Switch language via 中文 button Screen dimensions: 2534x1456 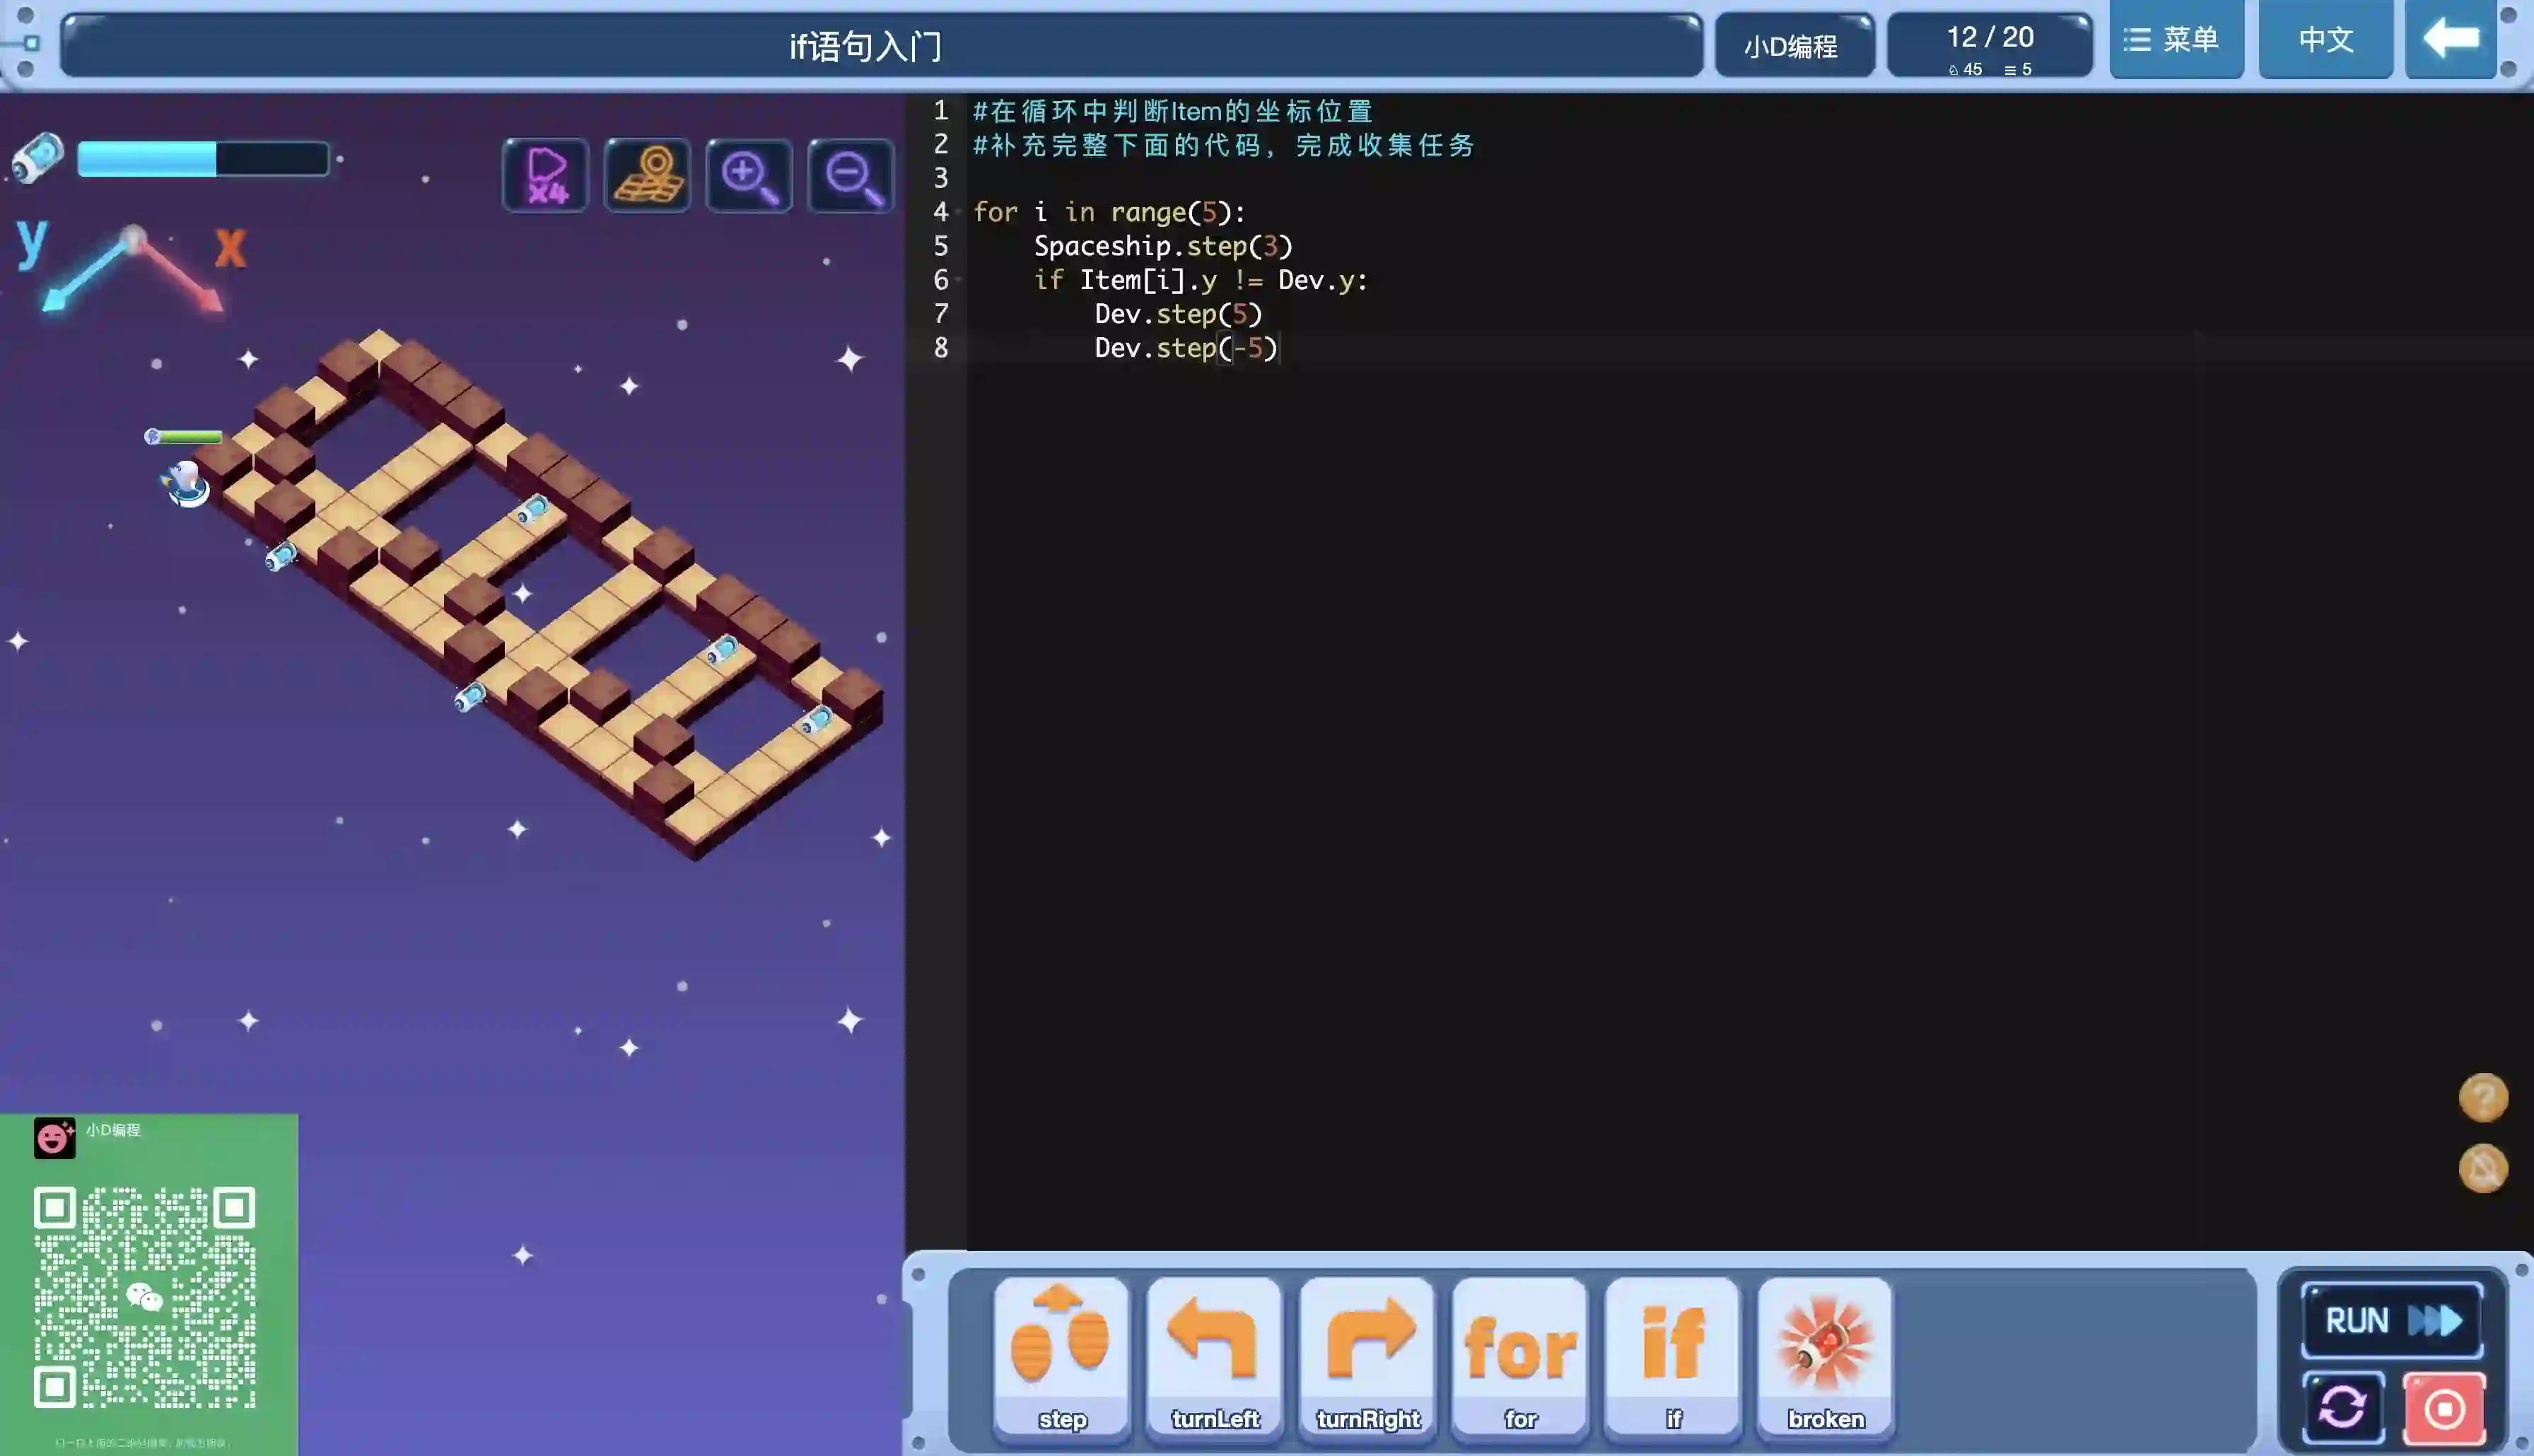(x=2325, y=40)
